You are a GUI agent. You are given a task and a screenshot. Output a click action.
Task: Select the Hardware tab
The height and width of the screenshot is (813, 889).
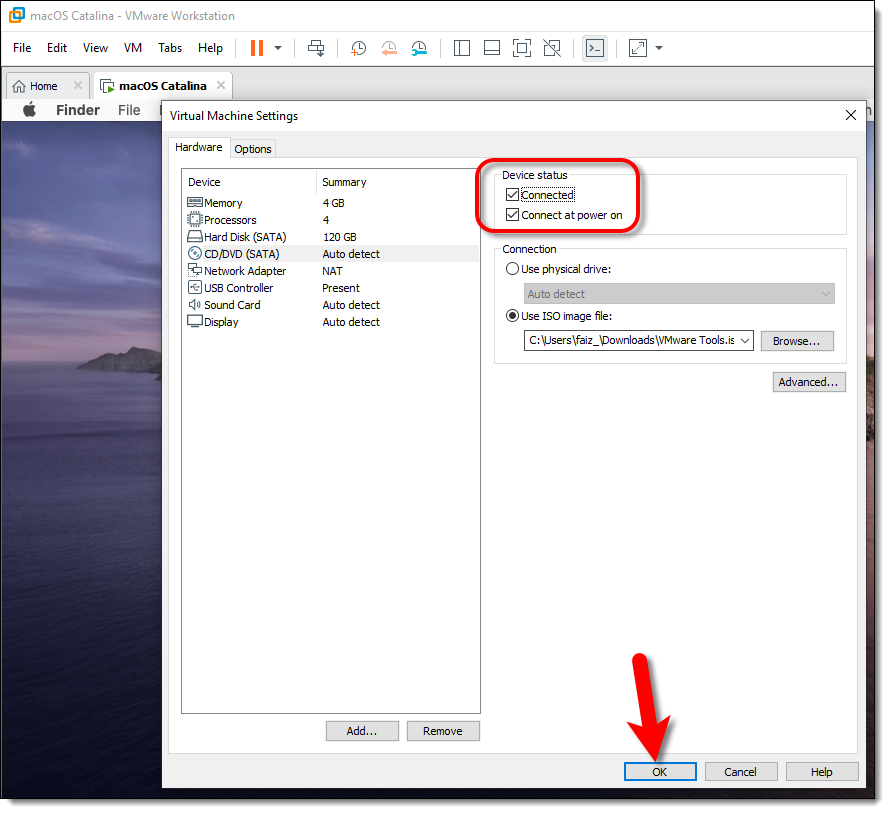pos(198,147)
